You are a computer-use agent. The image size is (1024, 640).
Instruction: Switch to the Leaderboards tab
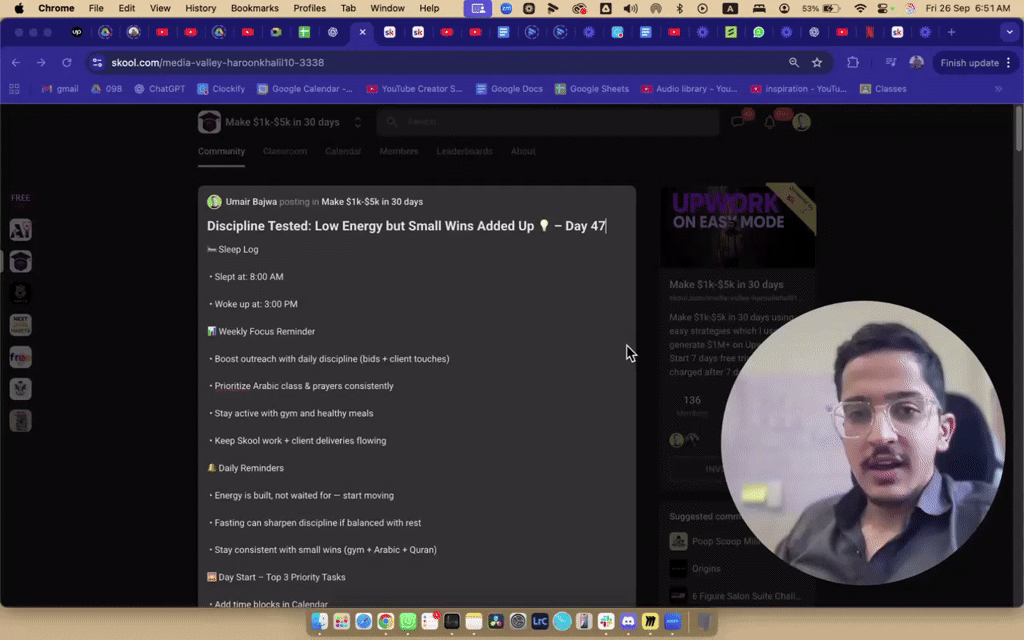(464, 151)
